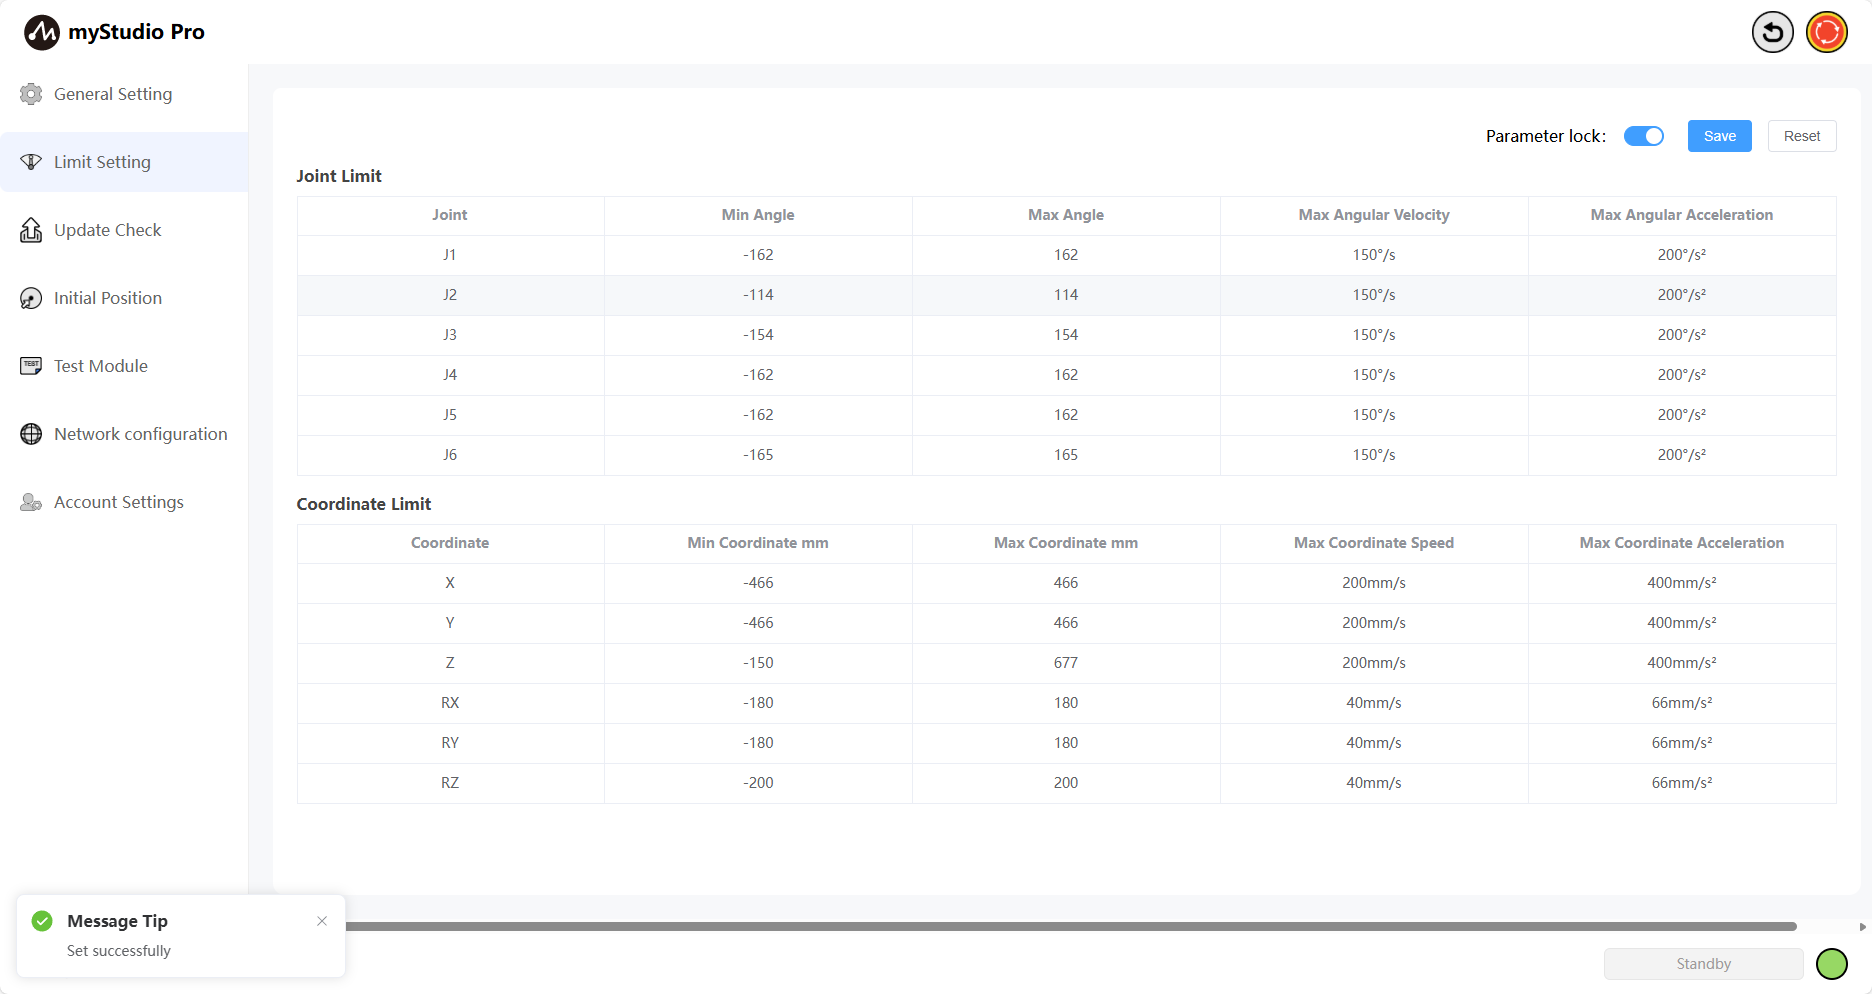Click the scrollbar right arrow

tap(1862, 927)
